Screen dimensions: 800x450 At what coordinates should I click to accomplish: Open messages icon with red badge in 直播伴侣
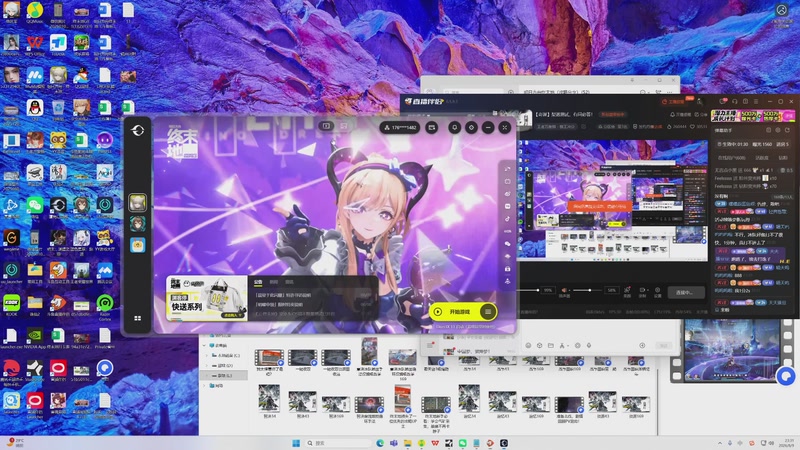(x=723, y=102)
